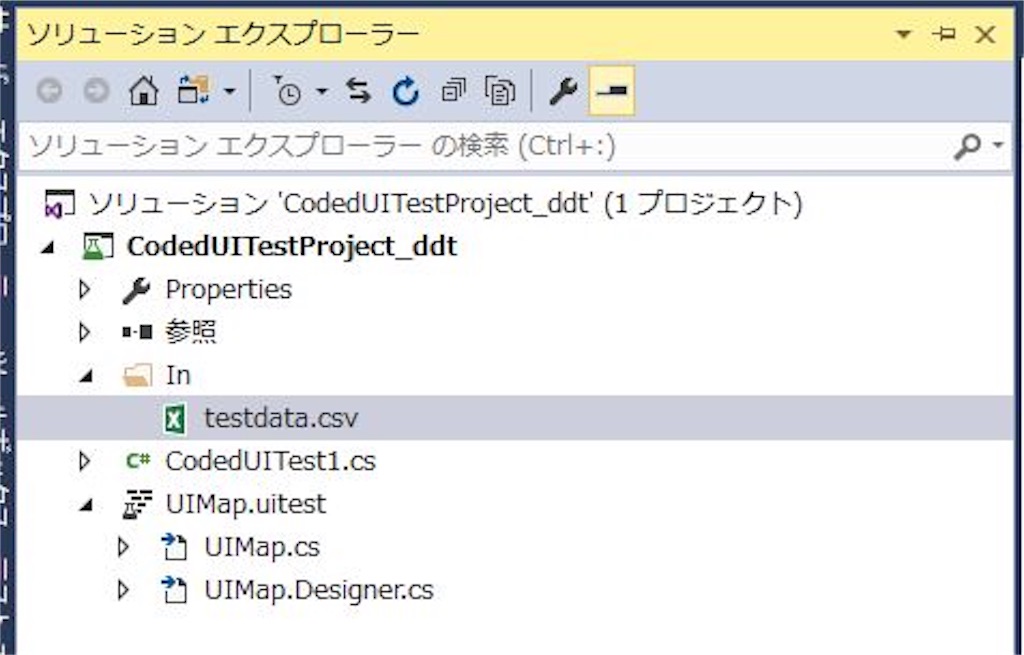Expand the 参照 references node
The height and width of the screenshot is (655, 1024).
click(84, 332)
